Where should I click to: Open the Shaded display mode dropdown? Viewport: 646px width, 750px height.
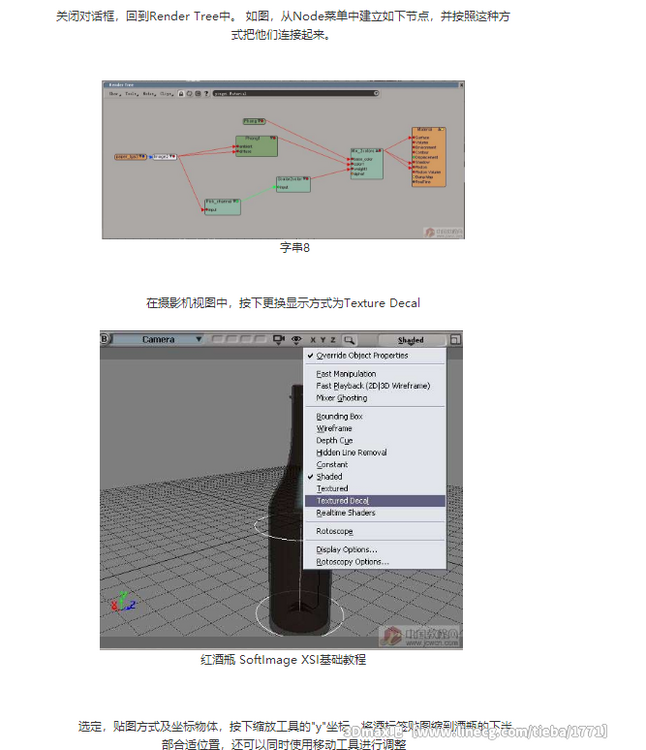click(410, 340)
